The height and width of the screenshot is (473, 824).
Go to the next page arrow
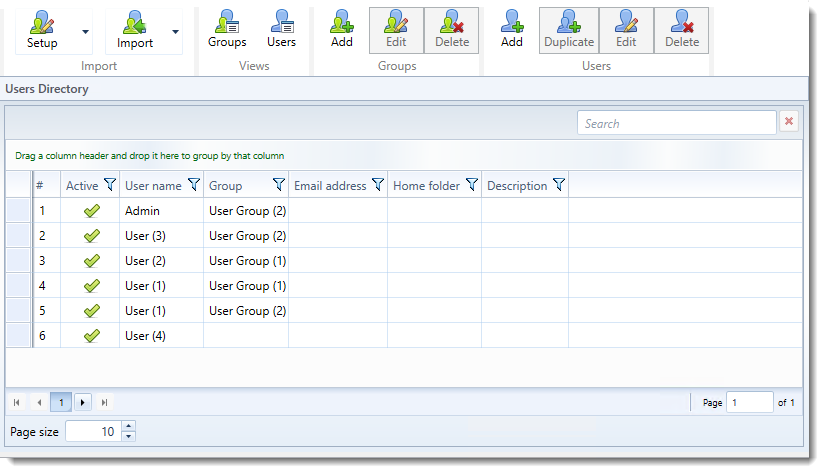click(x=83, y=402)
